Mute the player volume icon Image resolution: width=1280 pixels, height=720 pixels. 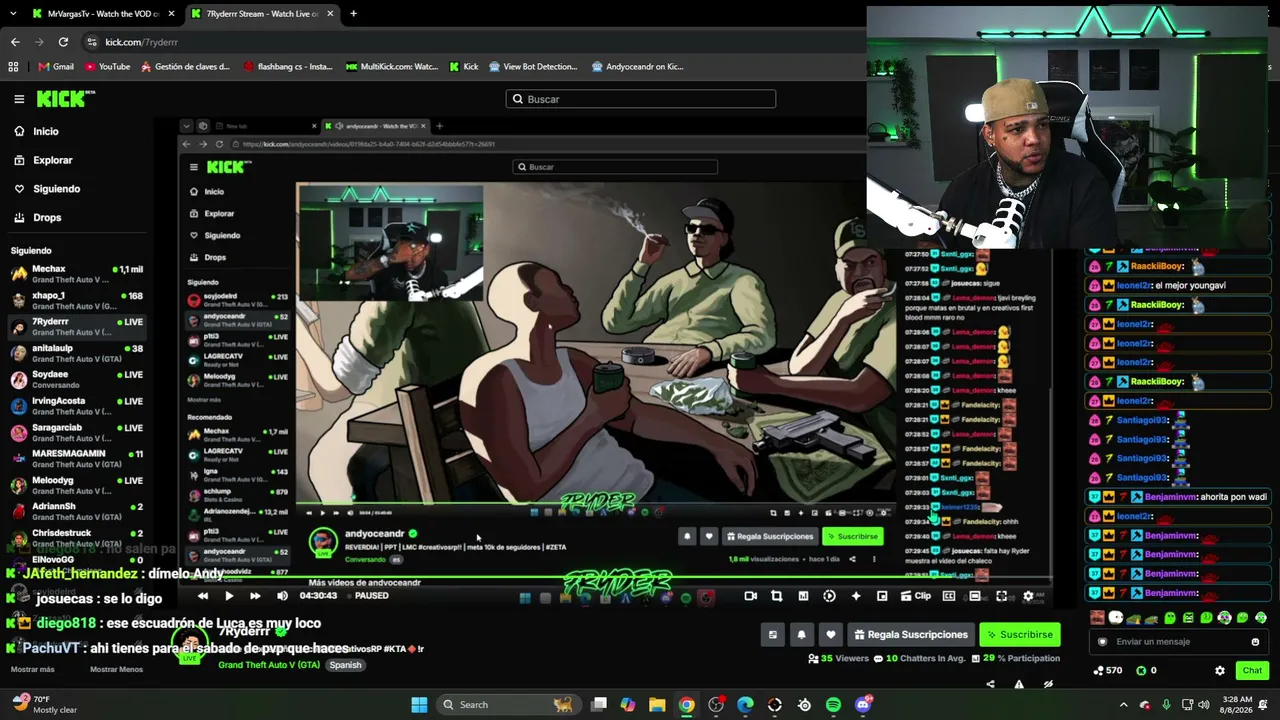(282, 596)
